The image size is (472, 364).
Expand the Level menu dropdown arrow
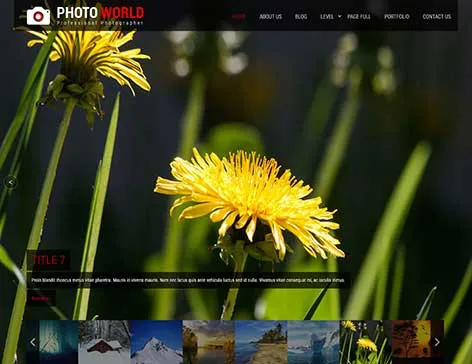(340, 16)
